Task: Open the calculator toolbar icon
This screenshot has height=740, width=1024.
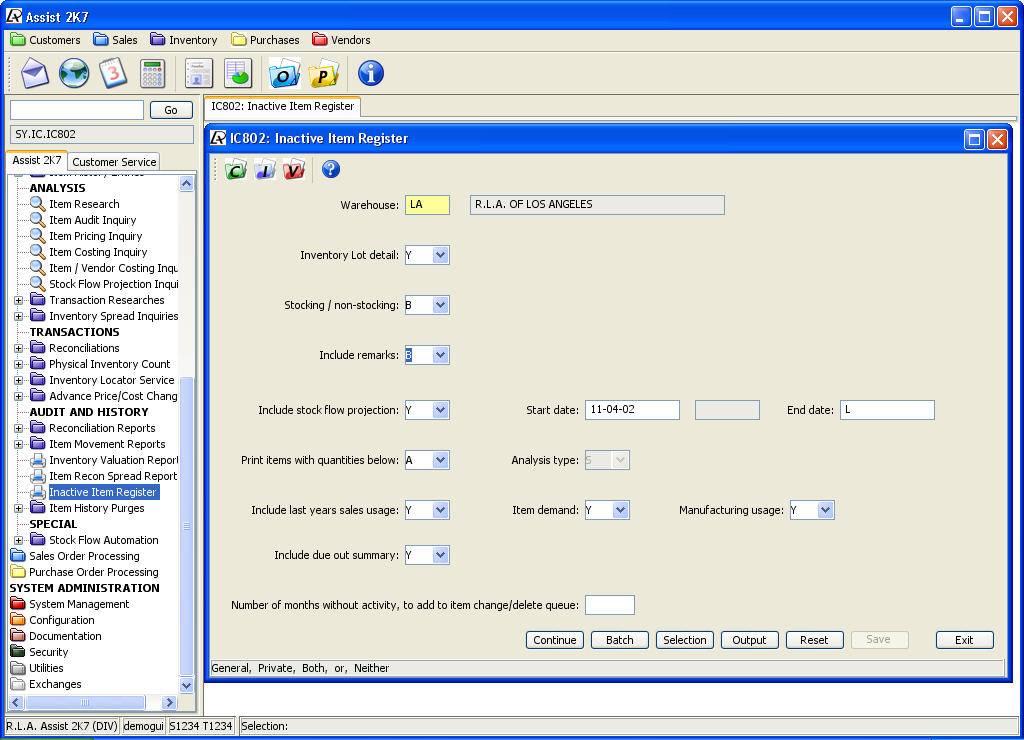Action: point(152,73)
